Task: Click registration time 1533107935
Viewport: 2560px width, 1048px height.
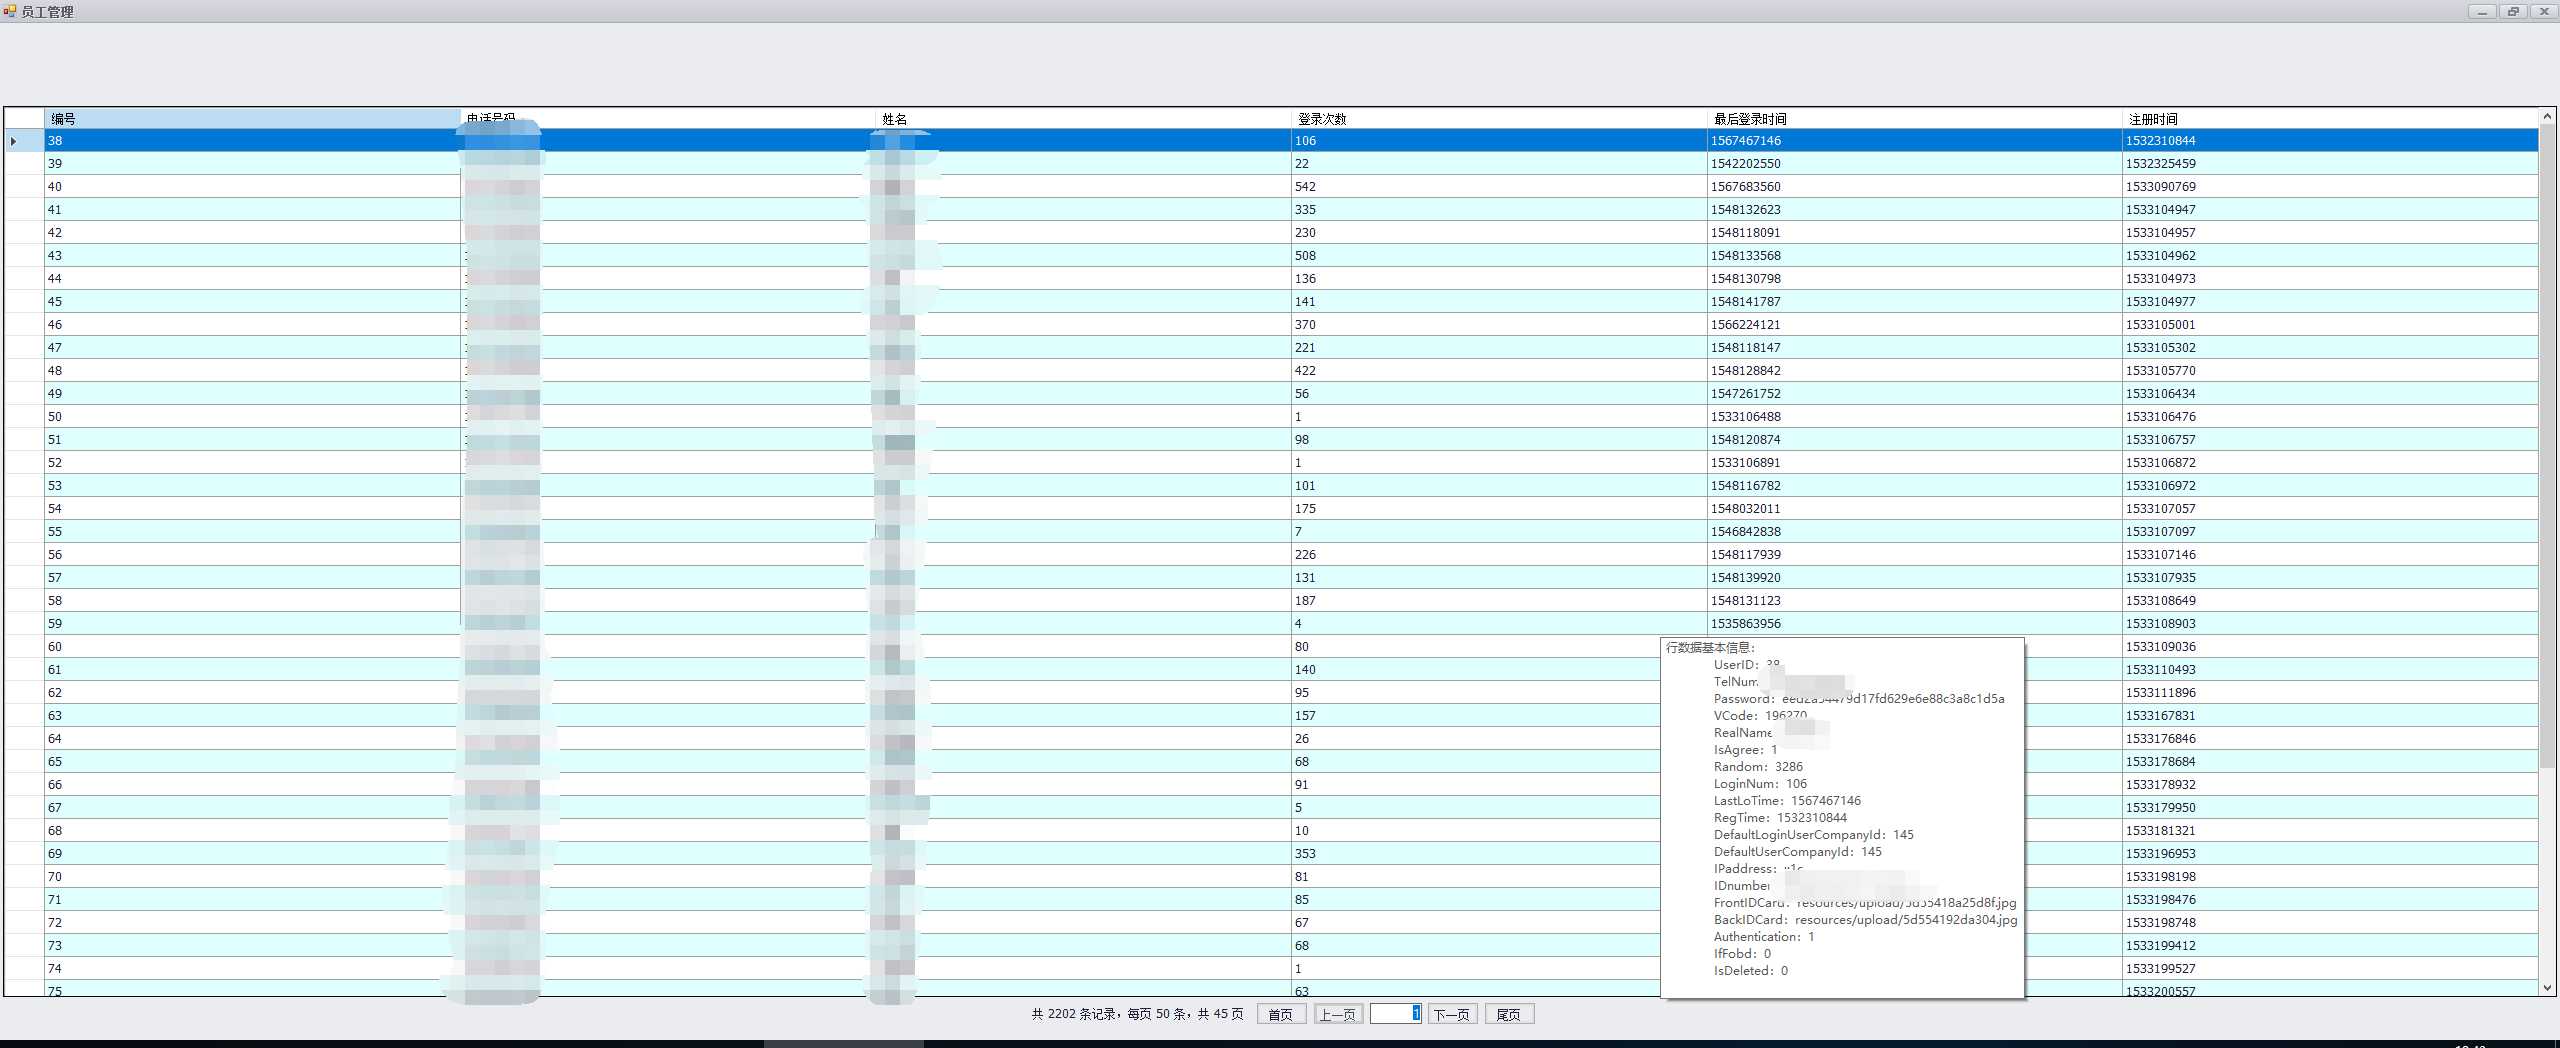Action: (x=2330, y=577)
